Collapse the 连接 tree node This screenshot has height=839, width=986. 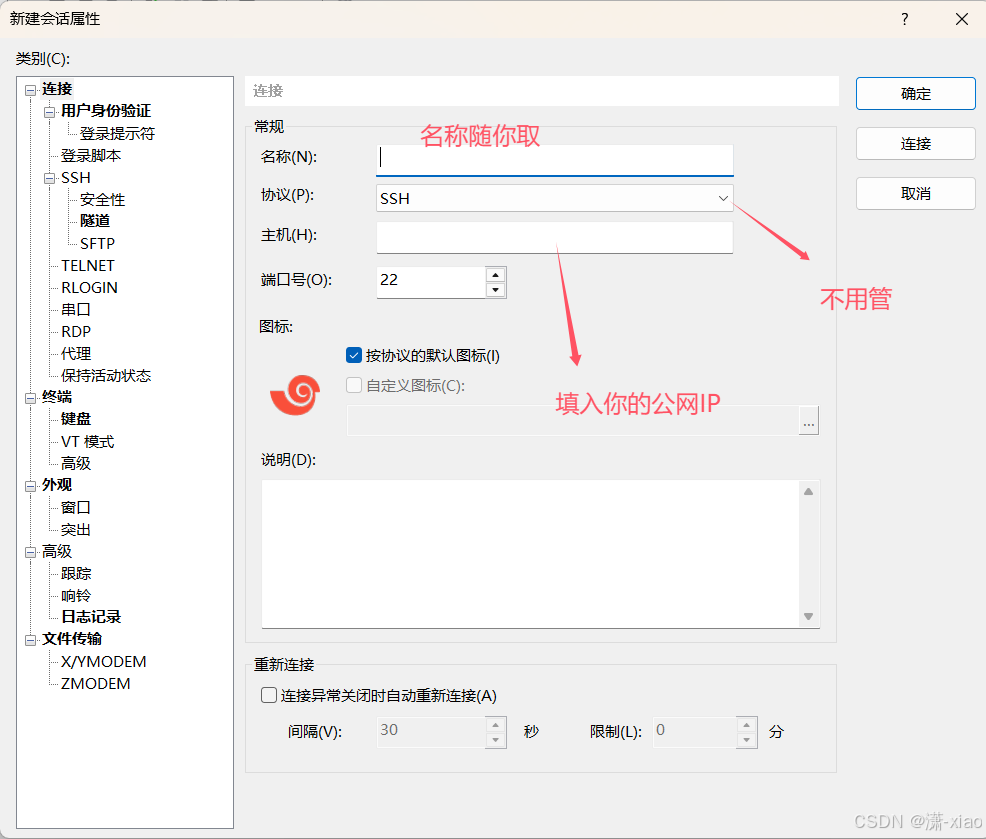(30, 90)
